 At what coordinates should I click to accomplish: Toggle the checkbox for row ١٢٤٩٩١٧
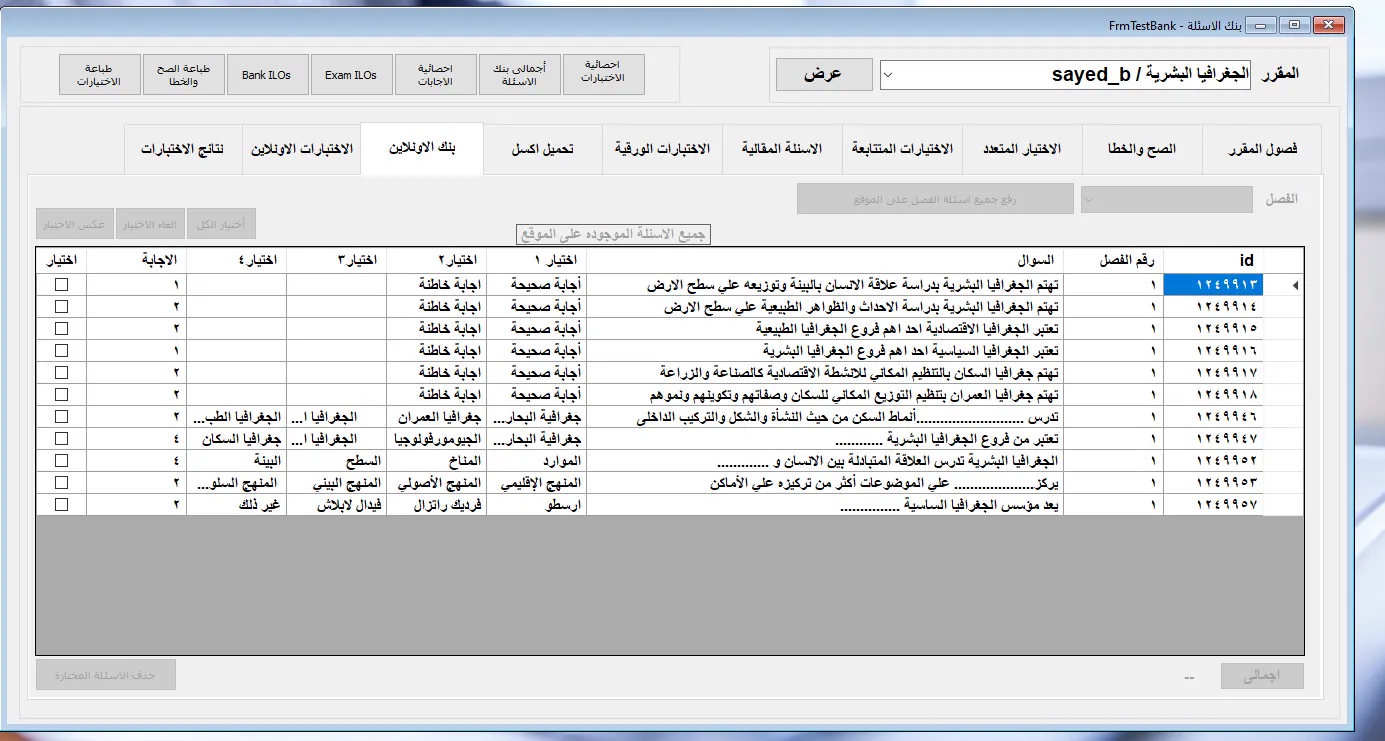(62, 373)
